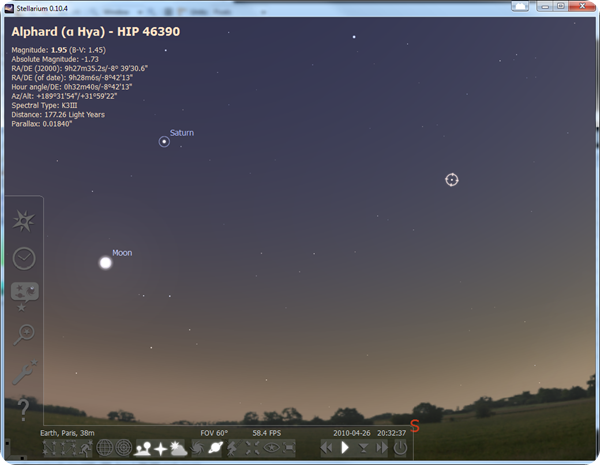Click the 'Magnitude: 1.95' info line
Viewport: 600px width, 465px height.
59,50
